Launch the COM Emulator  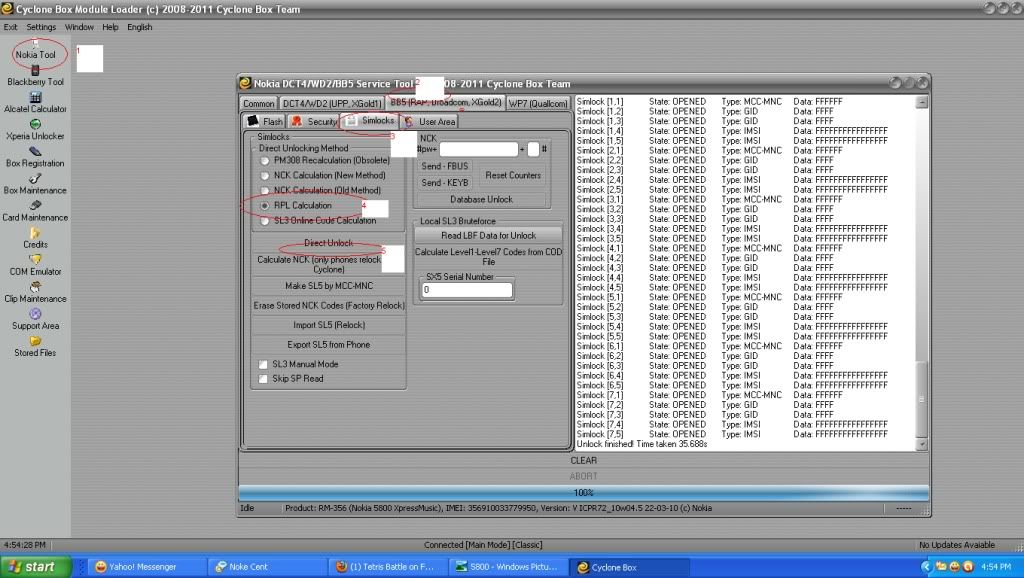35,264
